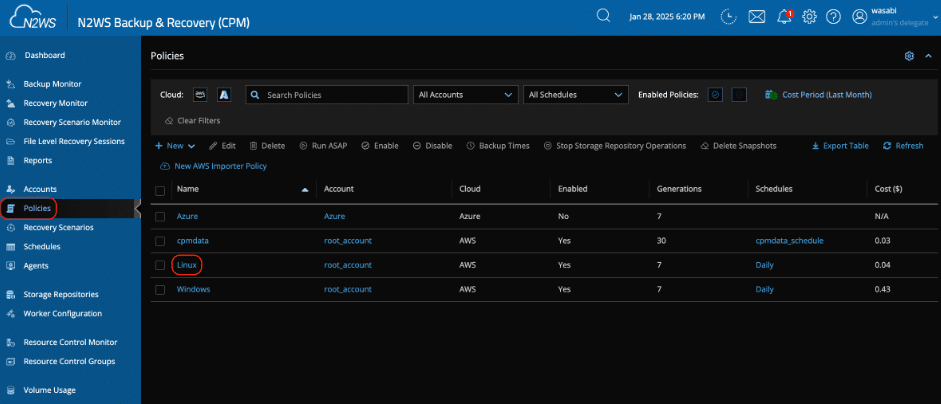Open the search magnifier in top header
Screen dimensions: 941x404
pos(603,16)
